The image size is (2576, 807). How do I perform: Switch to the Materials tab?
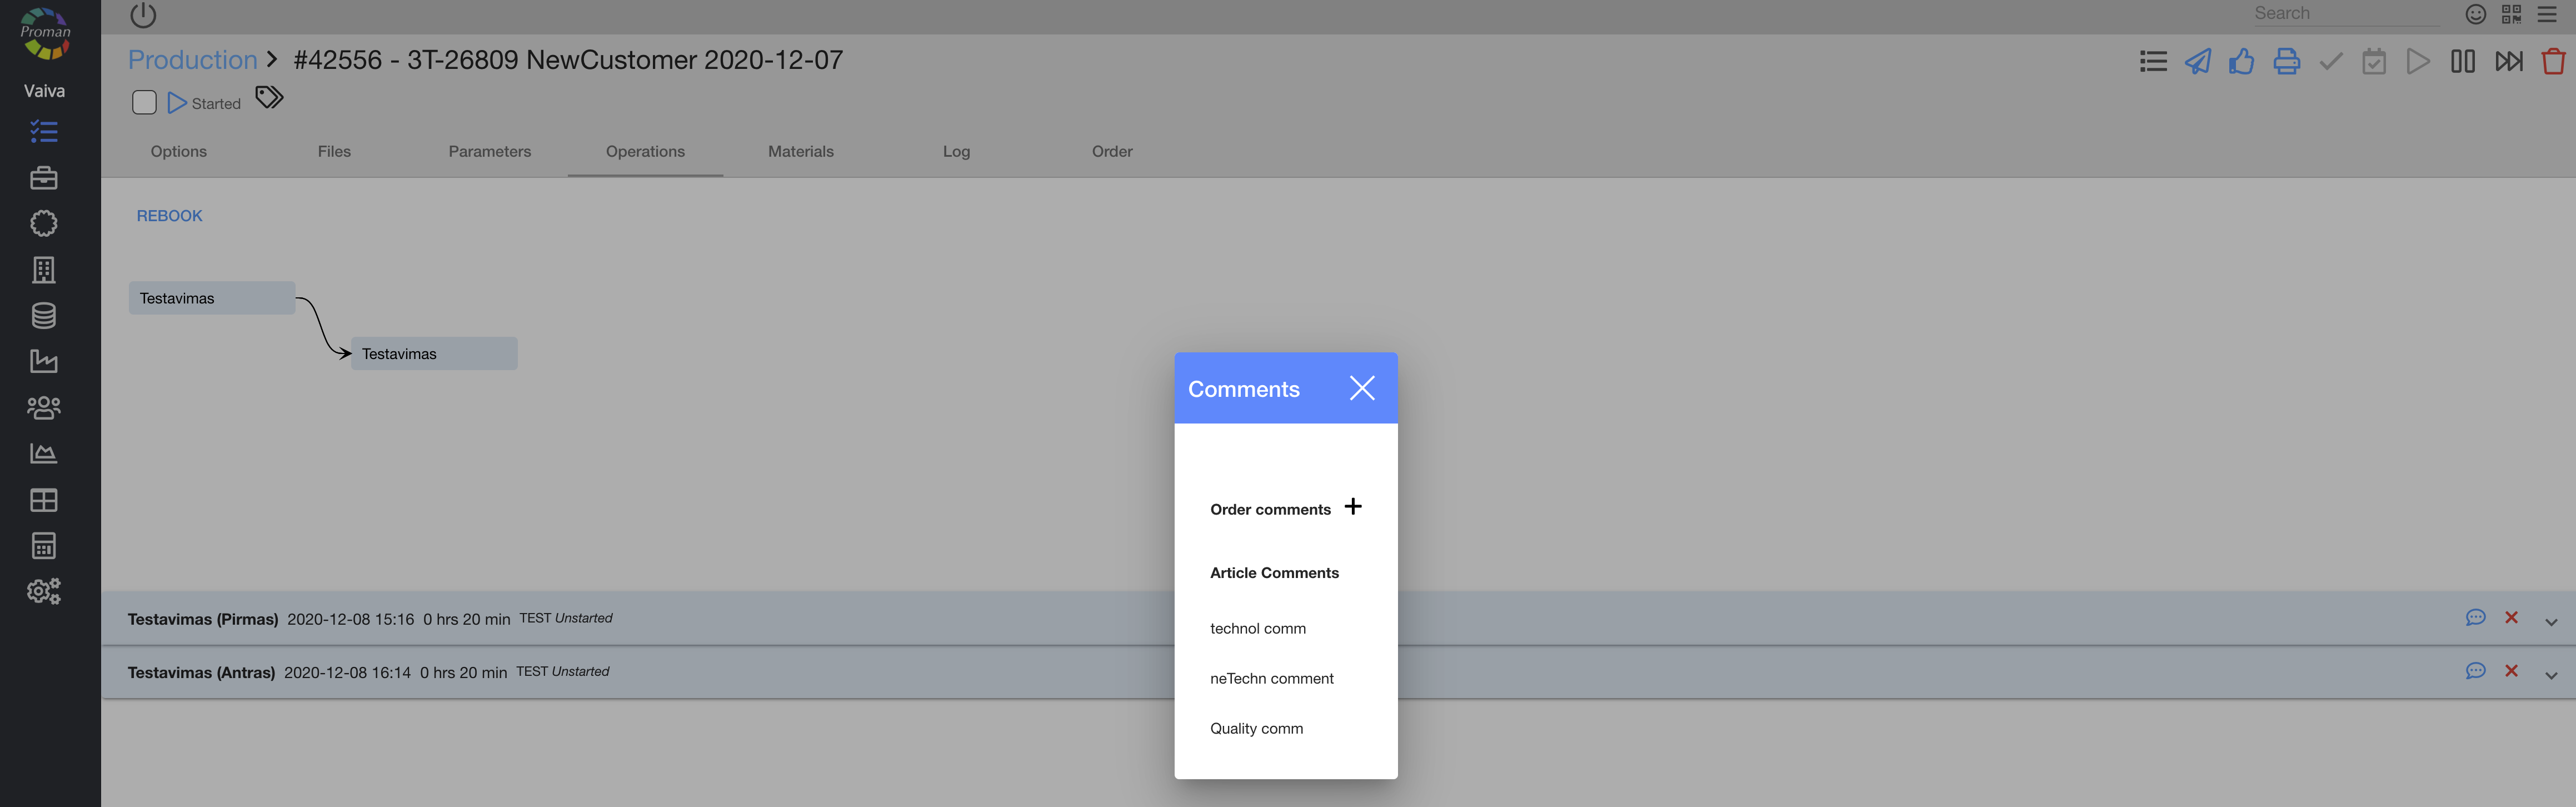pos(800,152)
